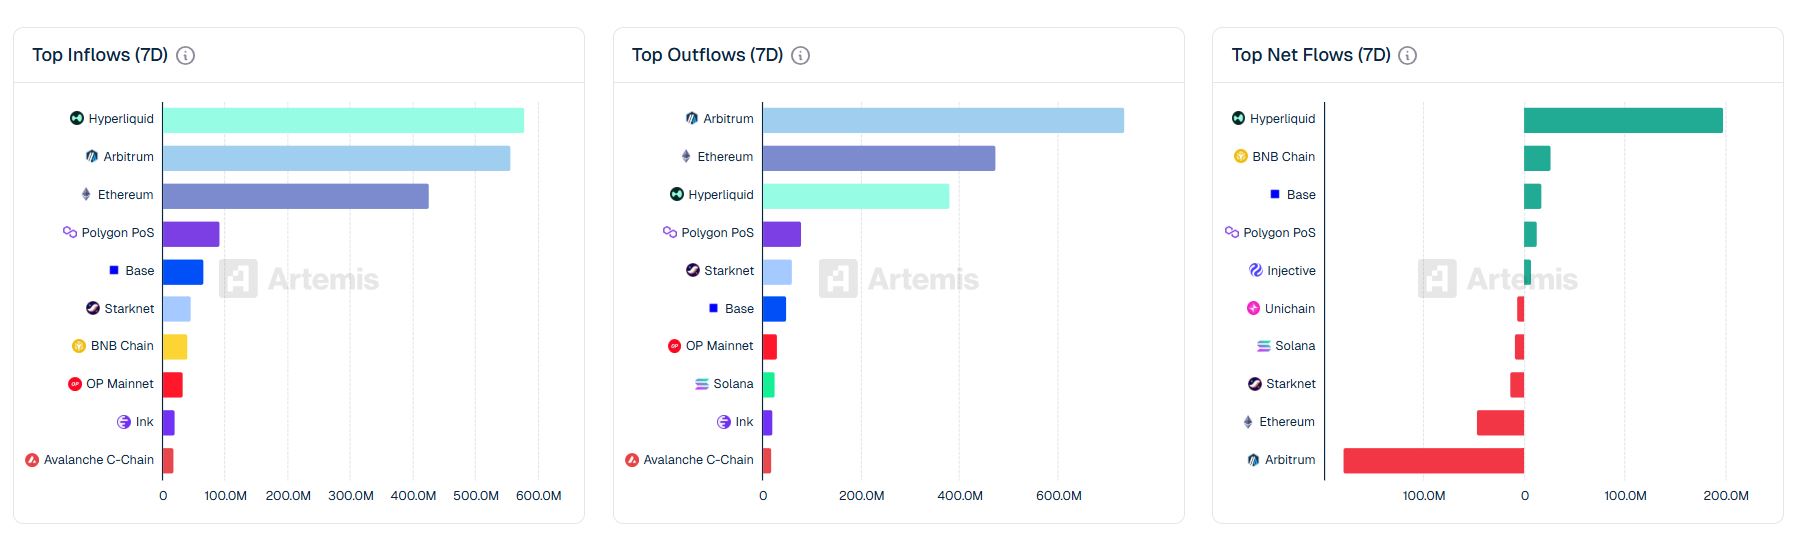Click Ethereum label in Net Flows chart
This screenshot has height=549, width=1802.
1287,422
